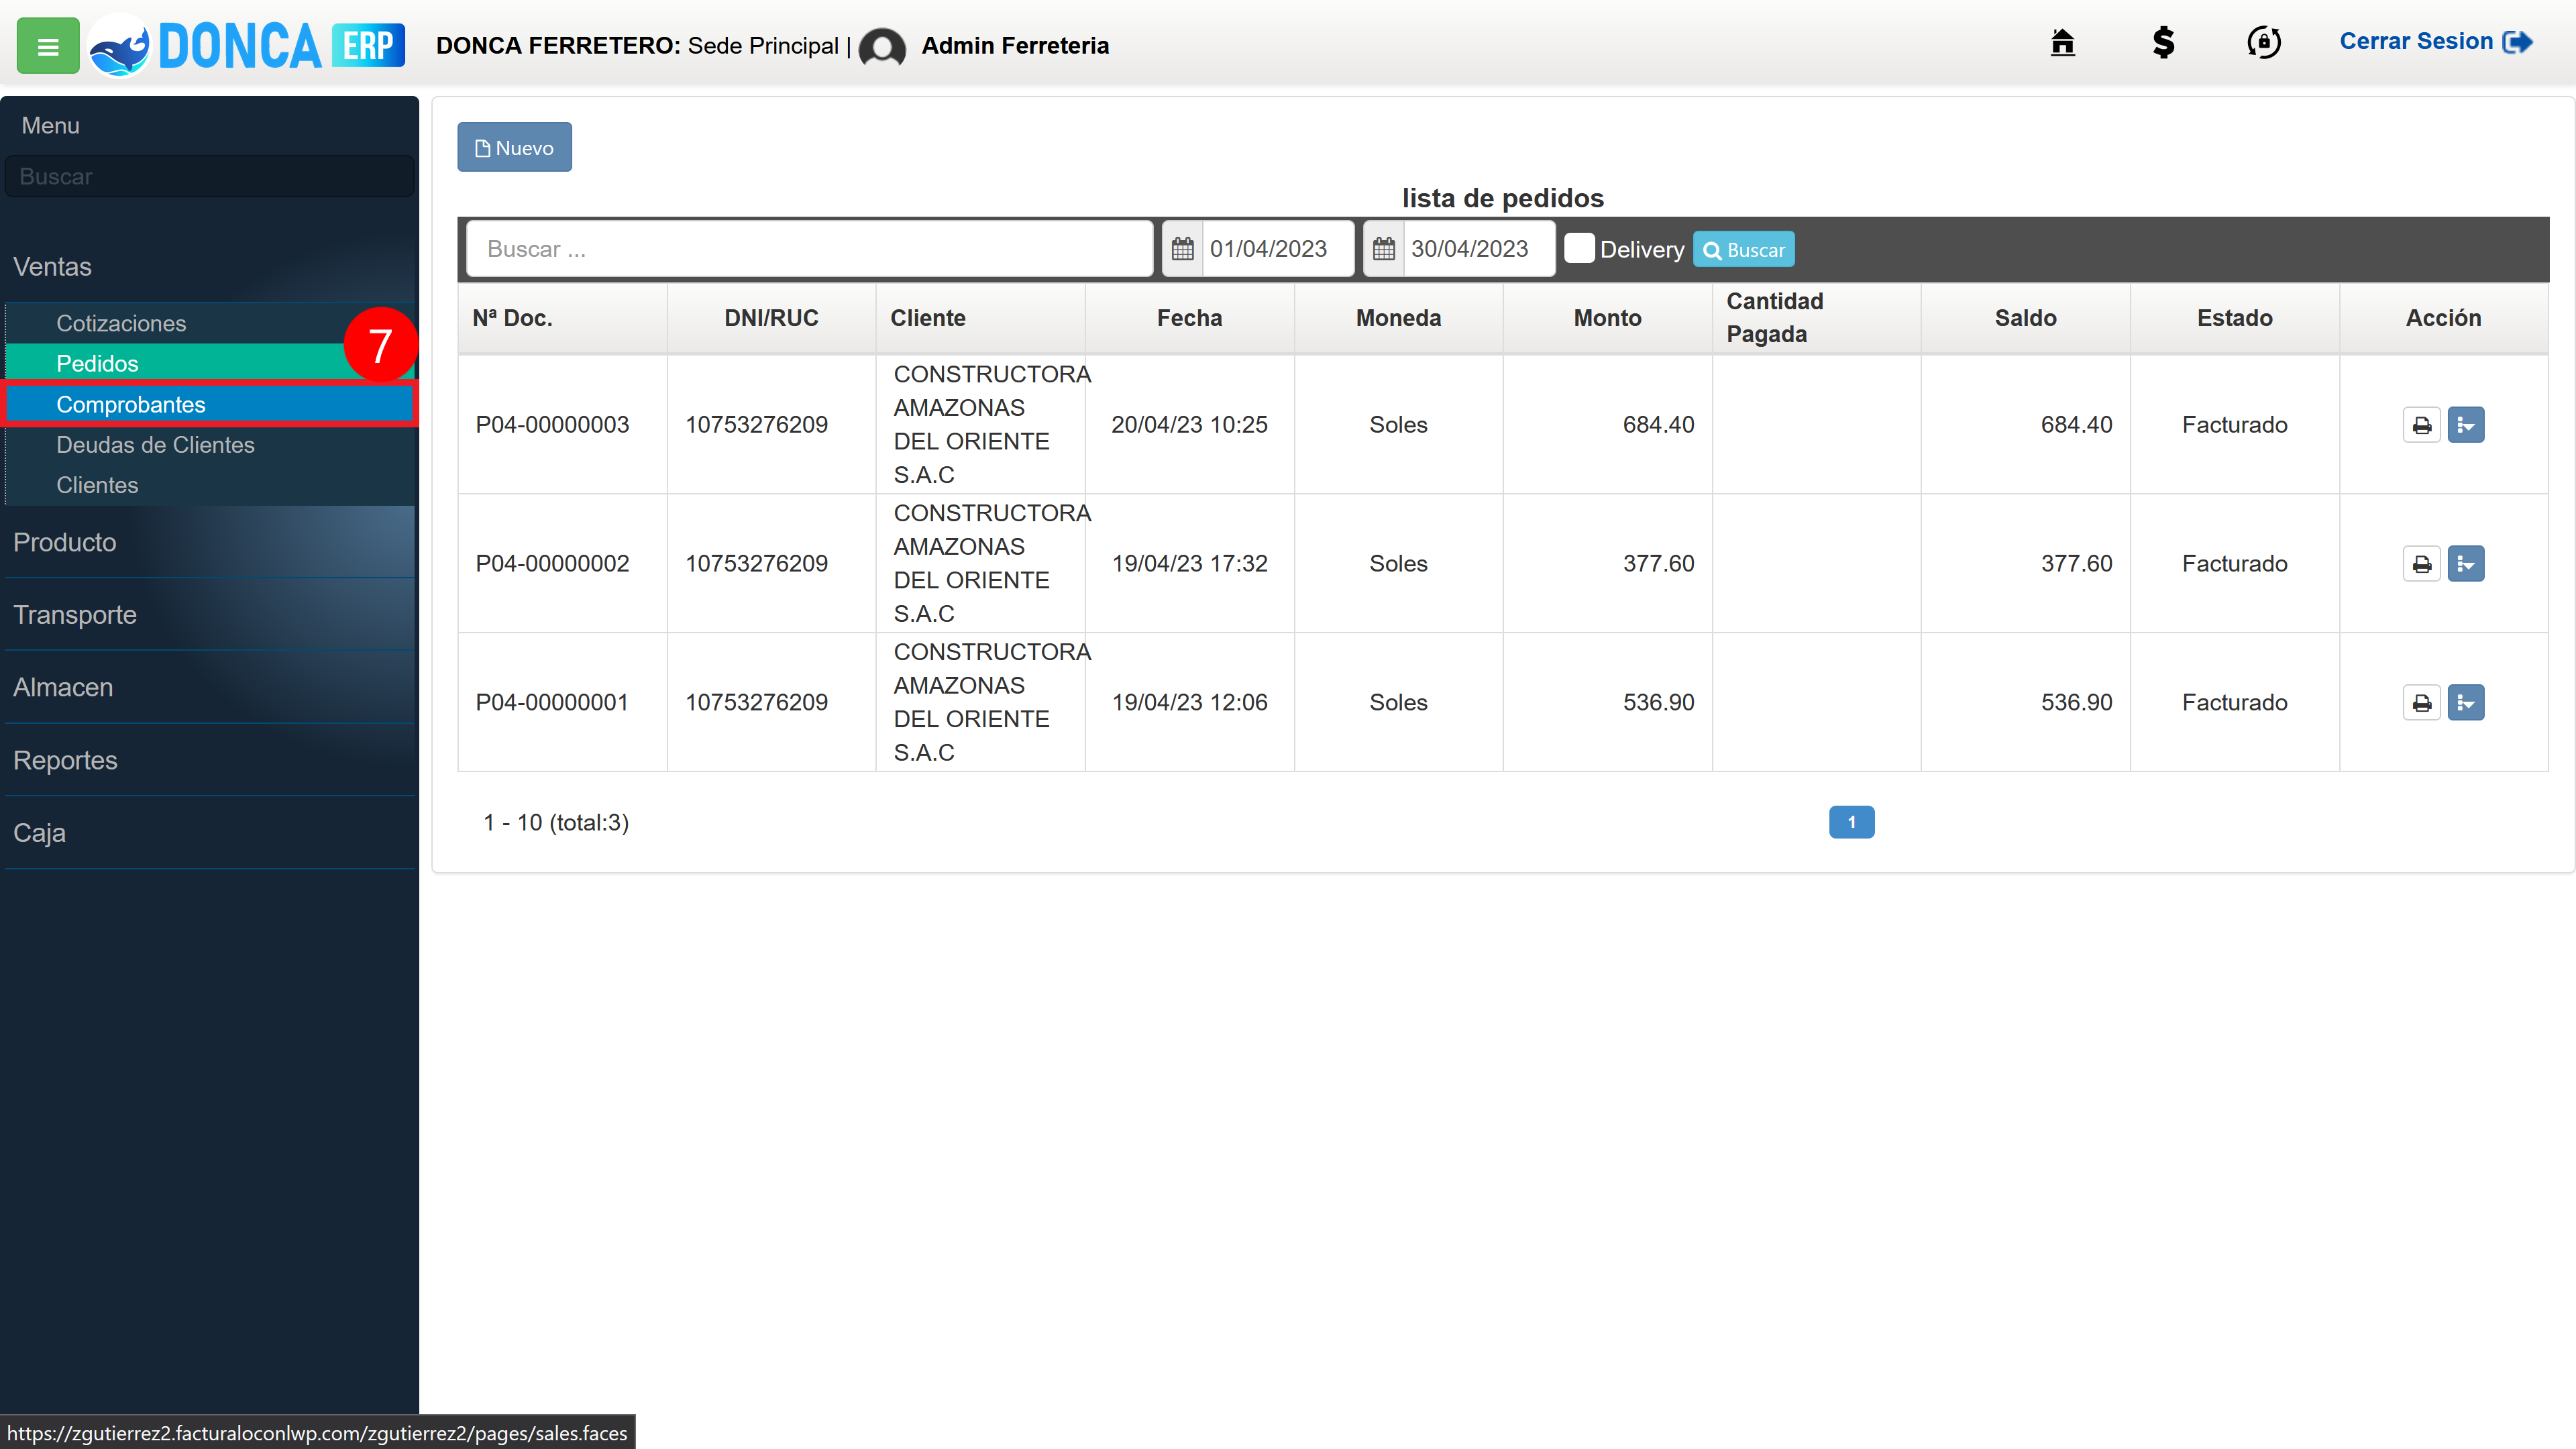The image size is (2576, 1449).
Task: Click the DNI/RUC column header
Action: click(x=771, y=318)
